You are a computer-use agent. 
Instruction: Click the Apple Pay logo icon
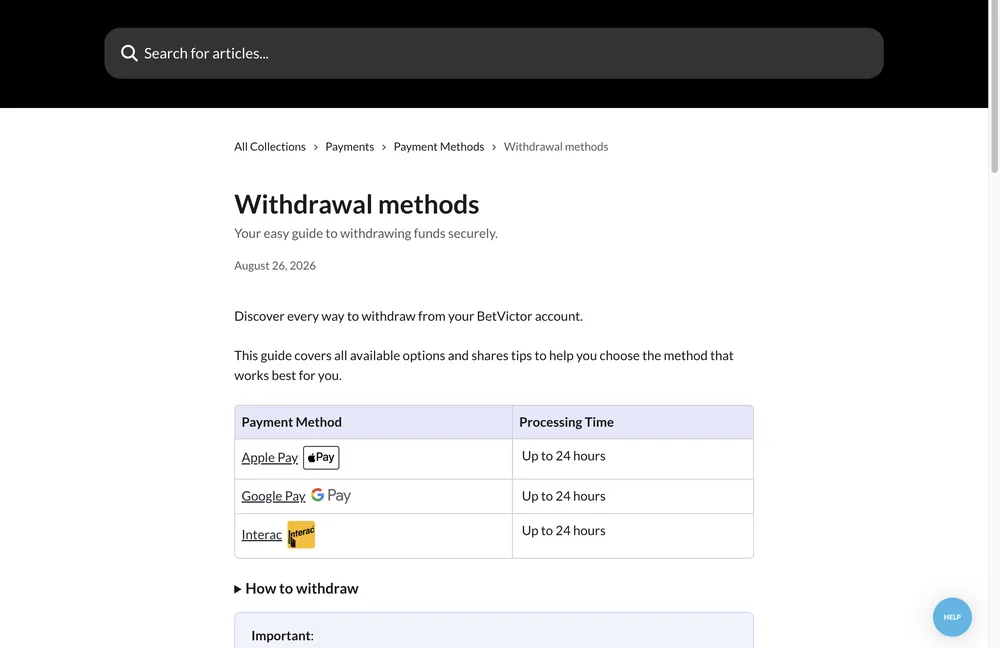click(x=321, y=457)
